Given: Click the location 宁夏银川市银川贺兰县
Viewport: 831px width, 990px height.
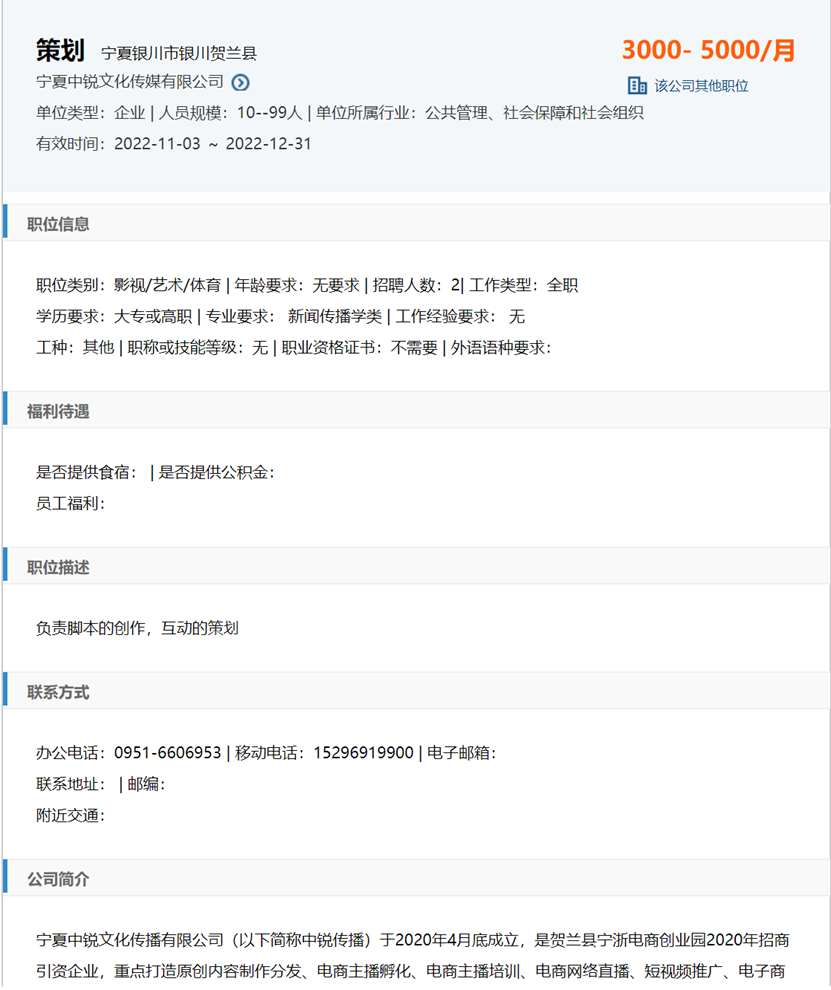Looking at the screenshot, I should [179, 53].
